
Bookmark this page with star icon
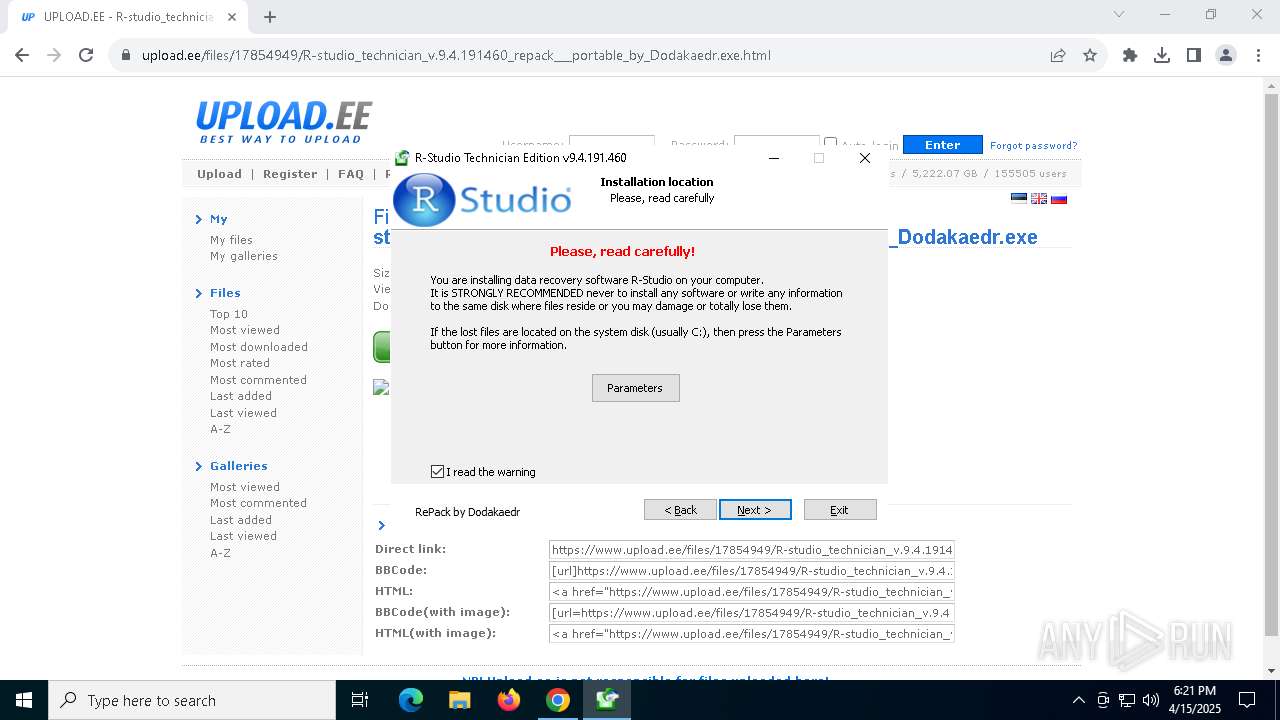coord(1090,55)
